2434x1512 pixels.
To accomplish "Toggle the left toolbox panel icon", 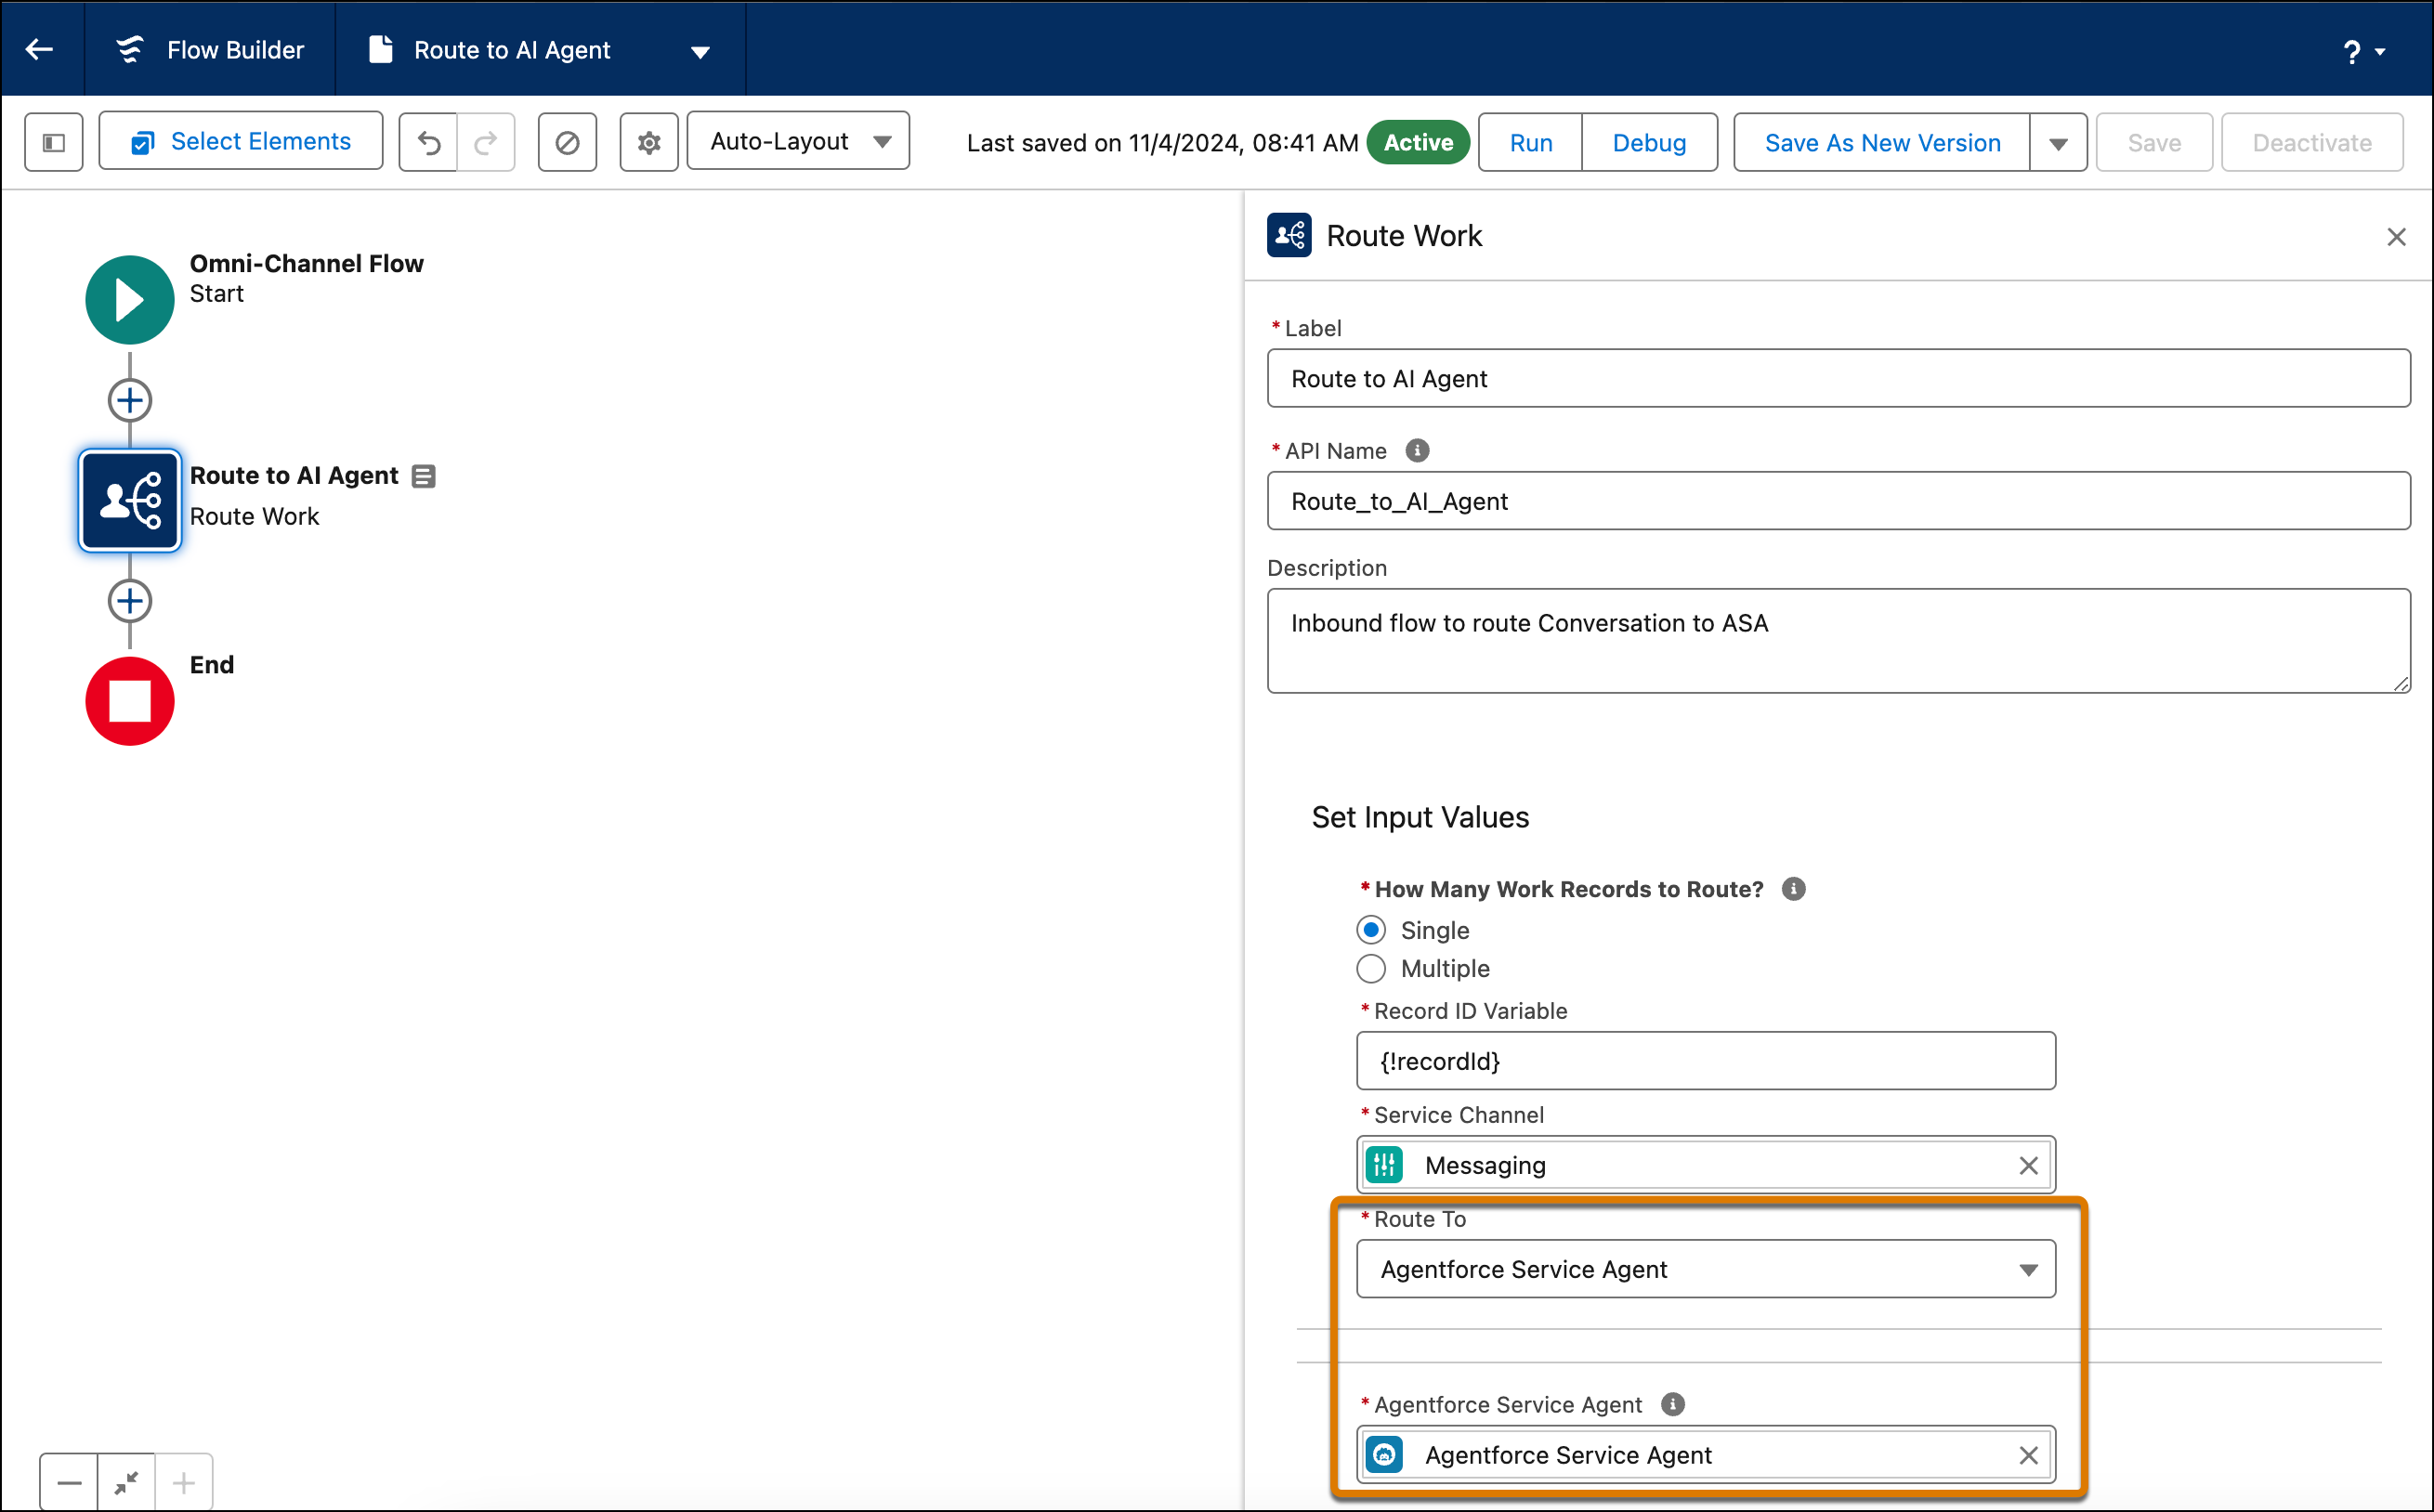I will pos(54,142).
